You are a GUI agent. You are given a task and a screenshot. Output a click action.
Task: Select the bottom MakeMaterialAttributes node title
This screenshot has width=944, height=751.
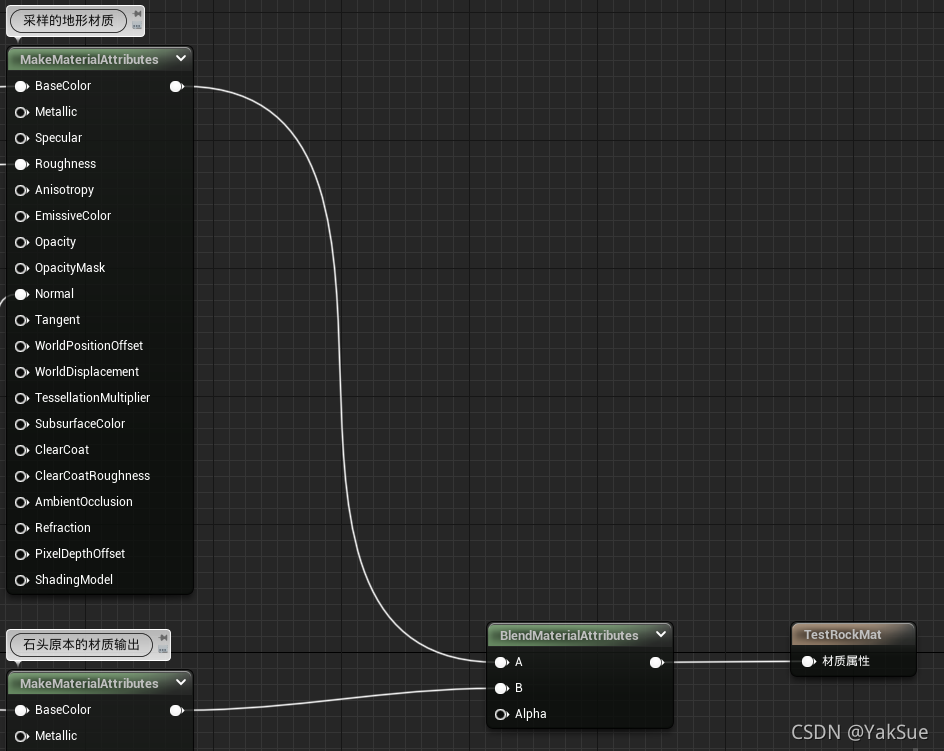[89, 683]
